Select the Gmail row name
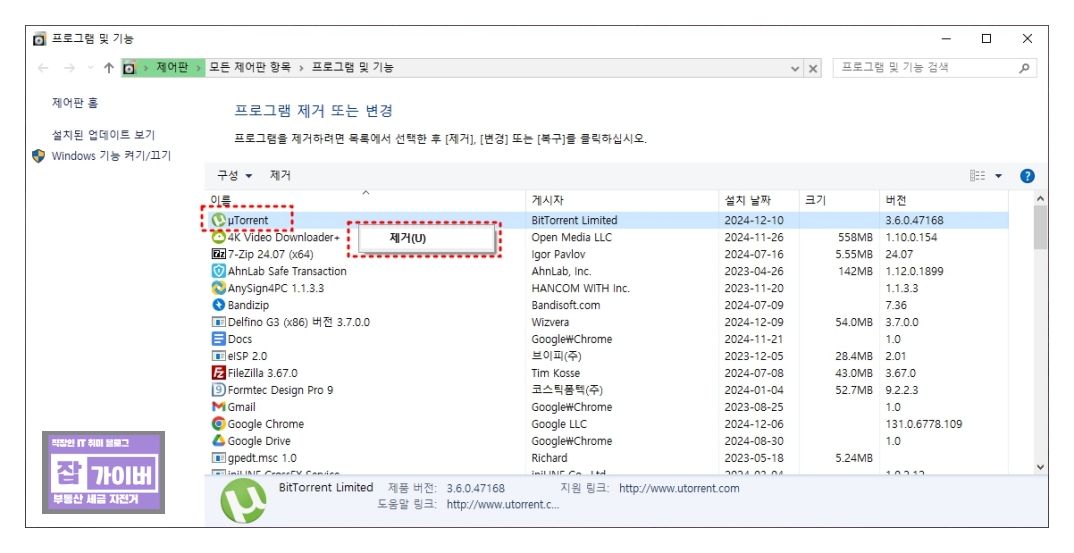Viewport: 1074px width, 553px height. 241,407
